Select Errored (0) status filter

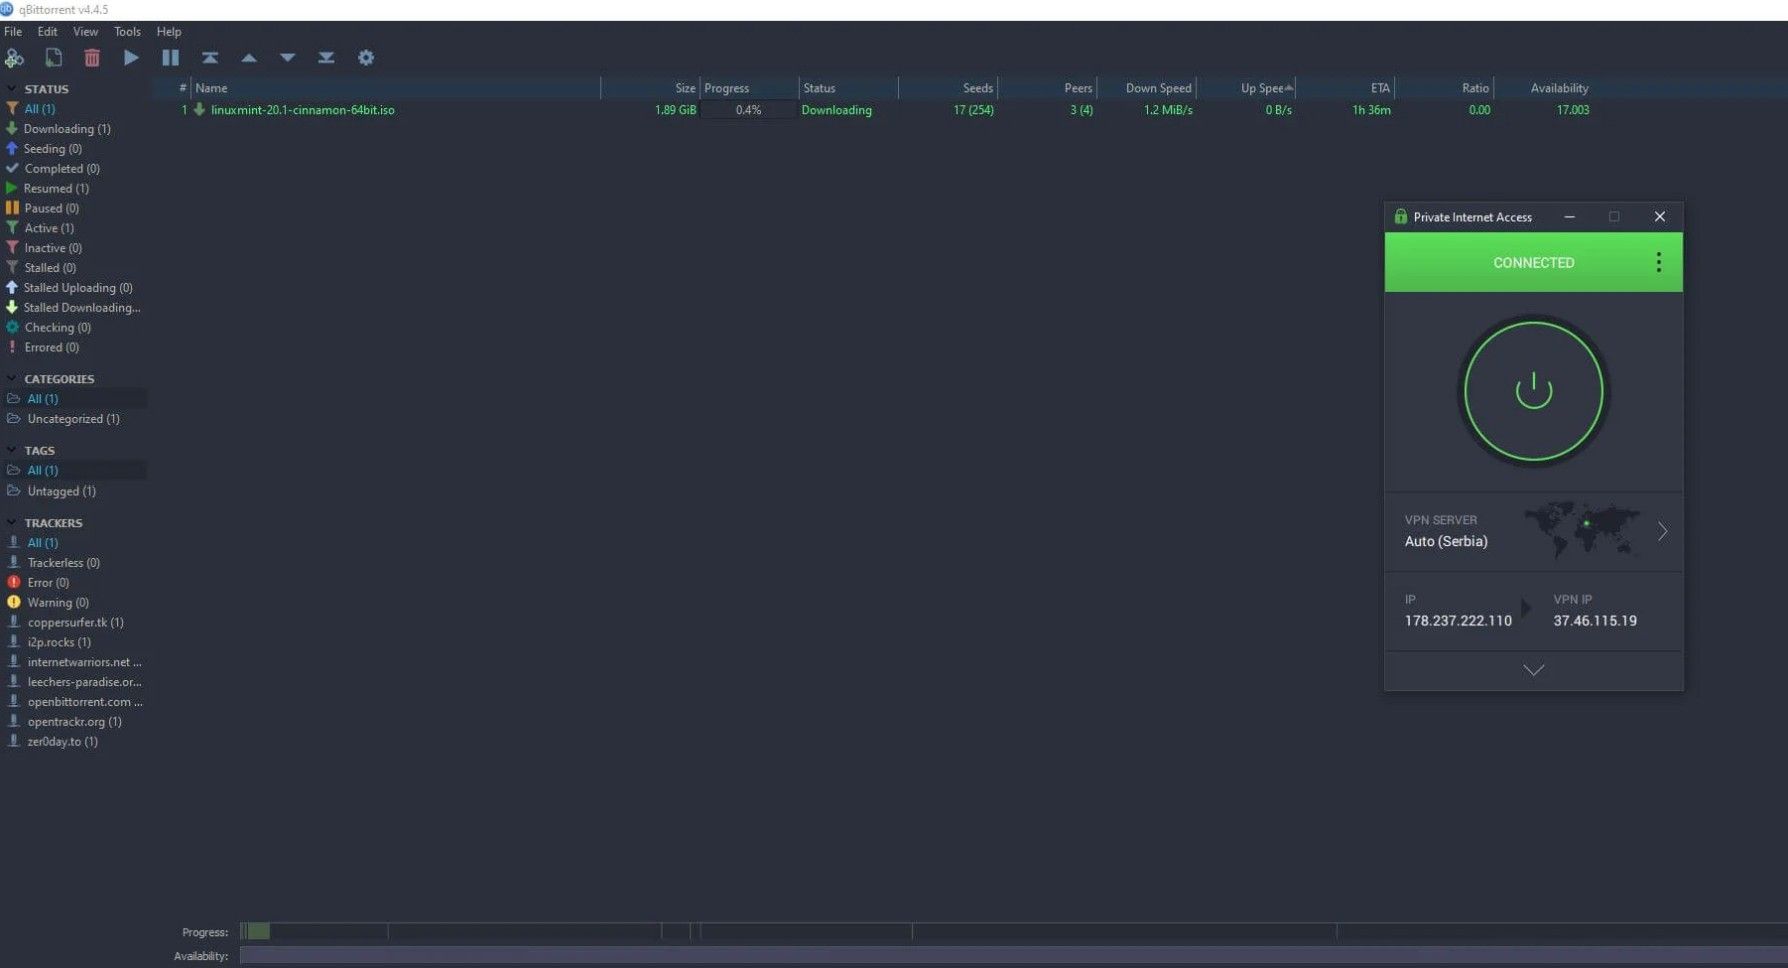[50, 348]
